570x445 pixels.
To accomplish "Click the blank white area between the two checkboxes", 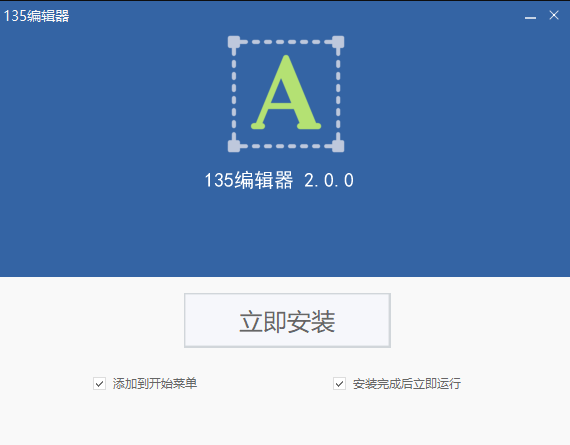I will [265, 384].
